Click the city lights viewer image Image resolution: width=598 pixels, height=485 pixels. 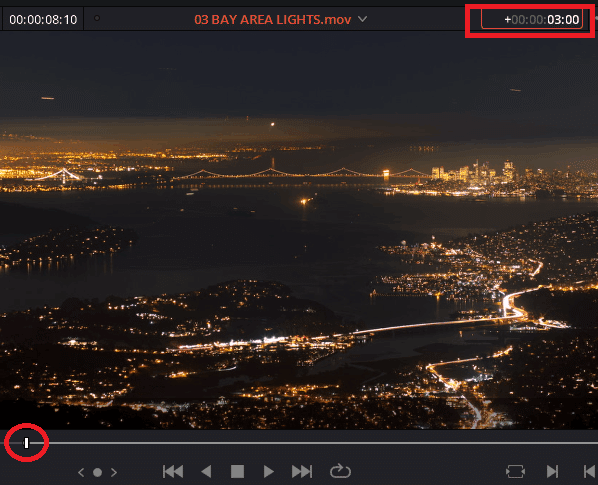(x=299, y=230)
